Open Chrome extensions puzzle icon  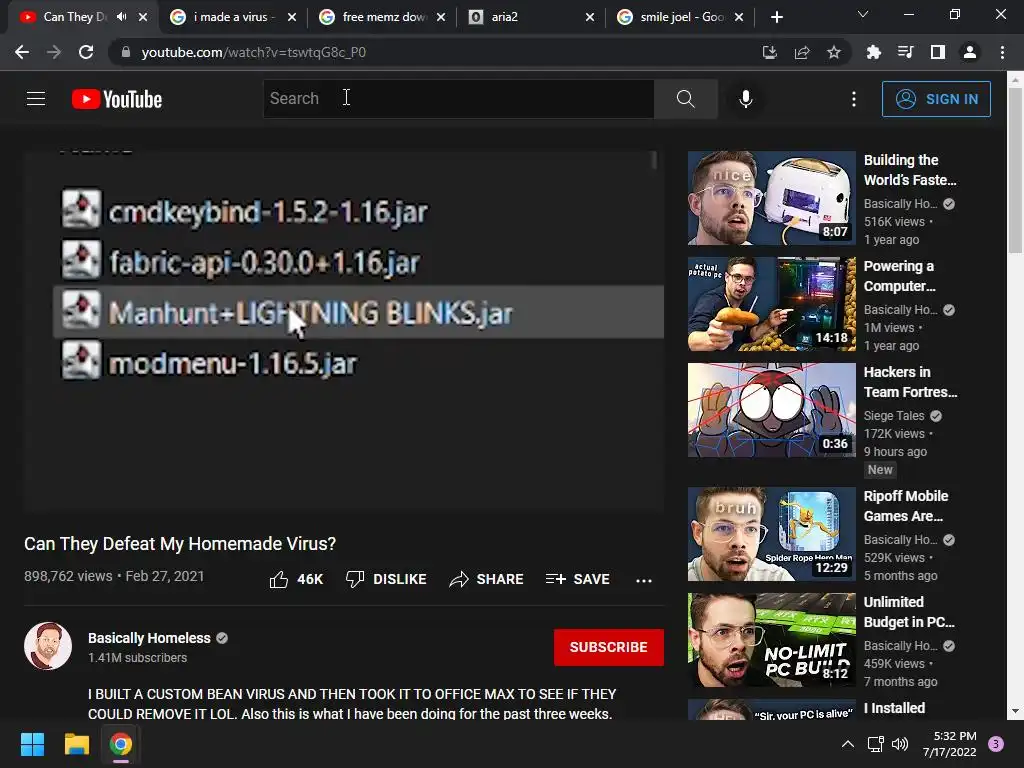pyautogui.click(x=873, y=52)
